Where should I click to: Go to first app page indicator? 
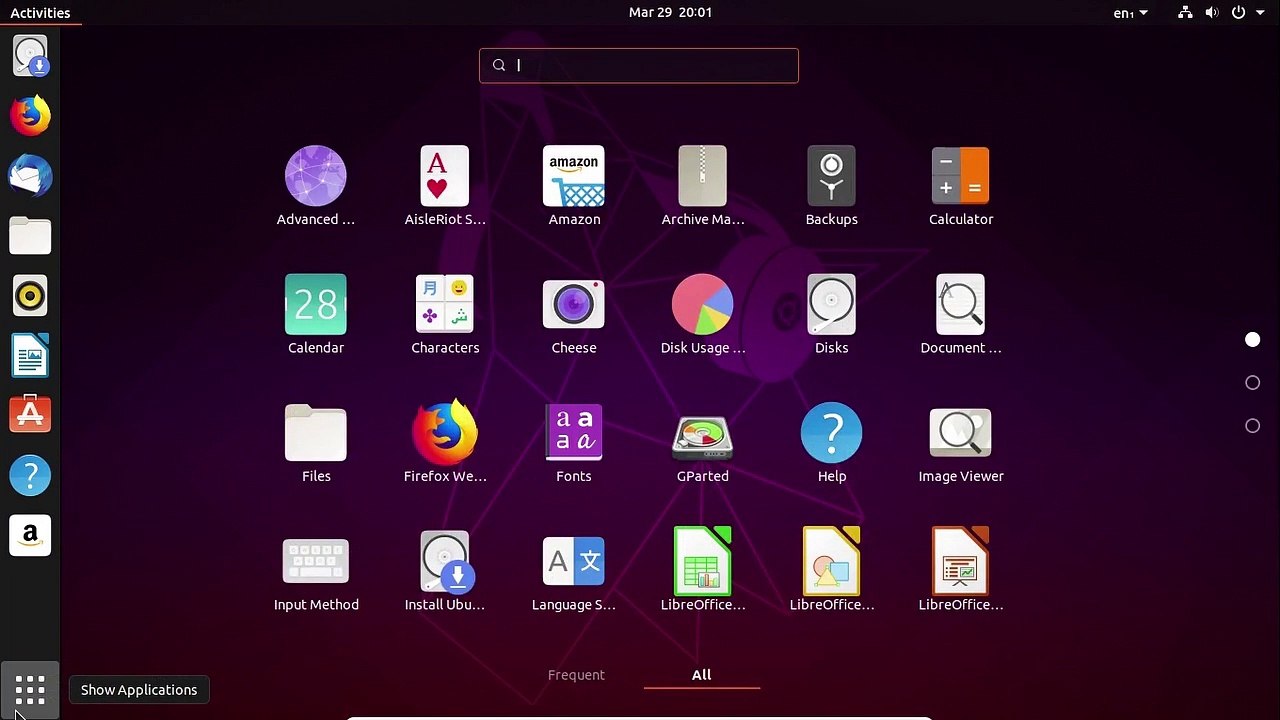tap(1252, 340)
